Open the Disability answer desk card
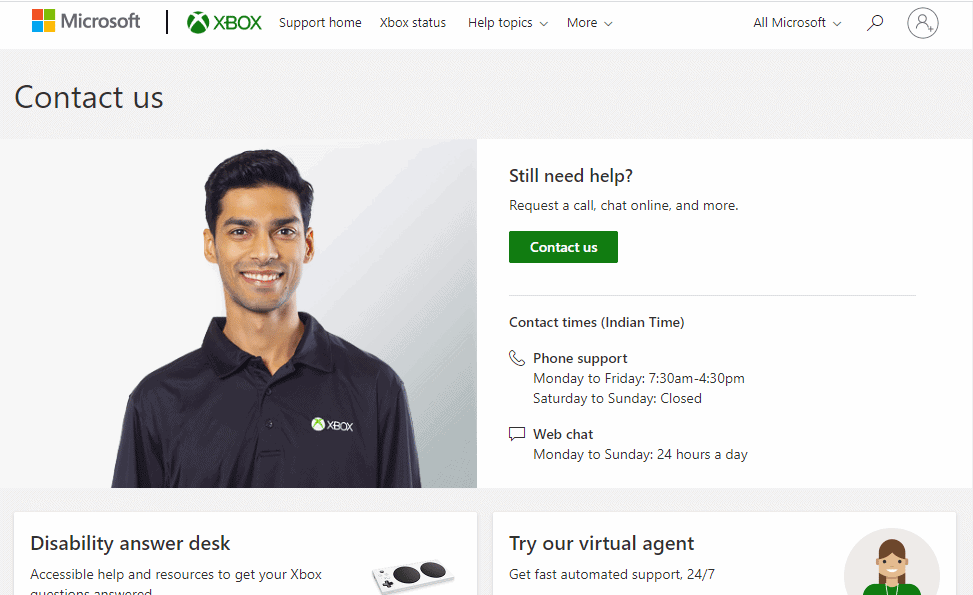The image size is (973, 595). point(131,543)
